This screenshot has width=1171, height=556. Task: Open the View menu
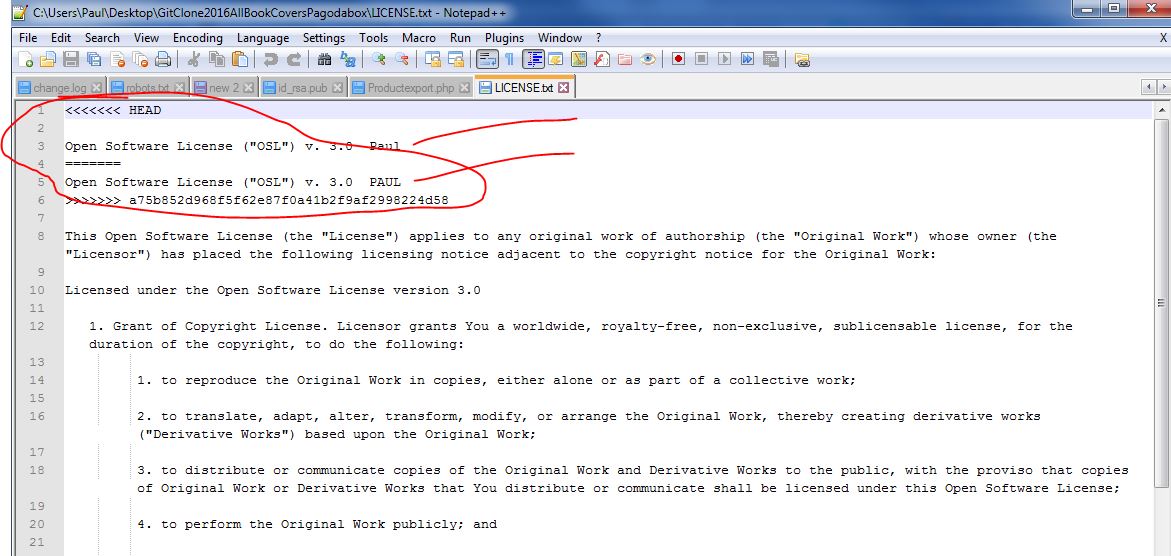pyautogui.click(x=146, y=38)
